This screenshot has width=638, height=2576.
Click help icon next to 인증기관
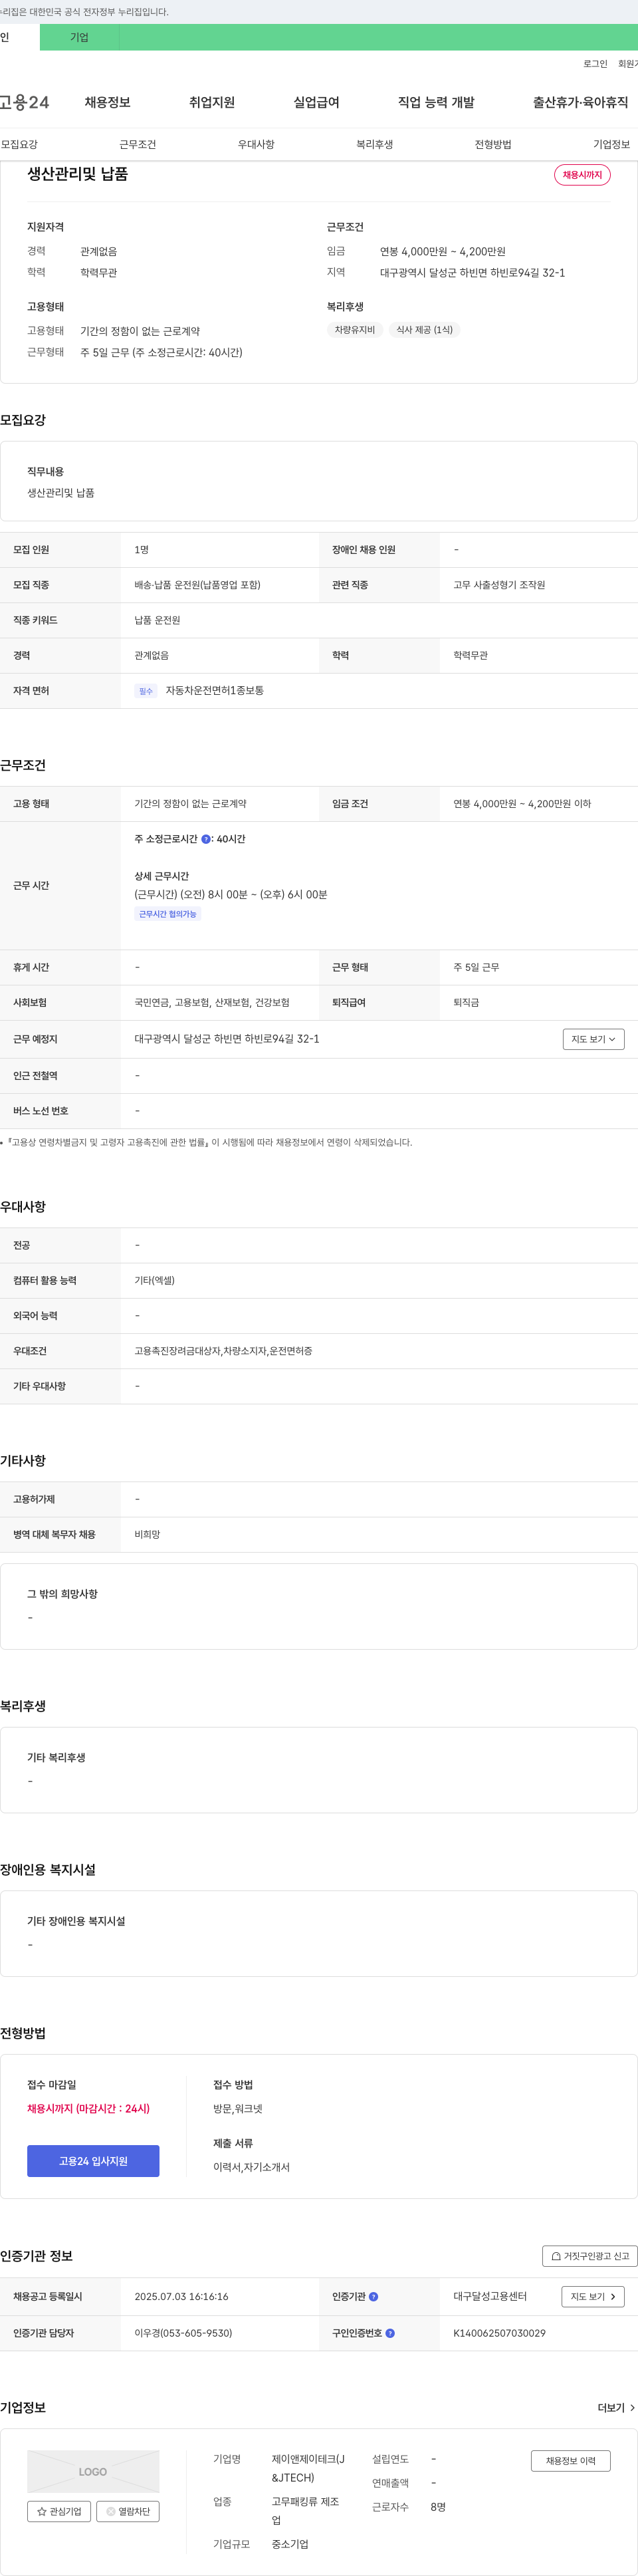click(373, 2297)
